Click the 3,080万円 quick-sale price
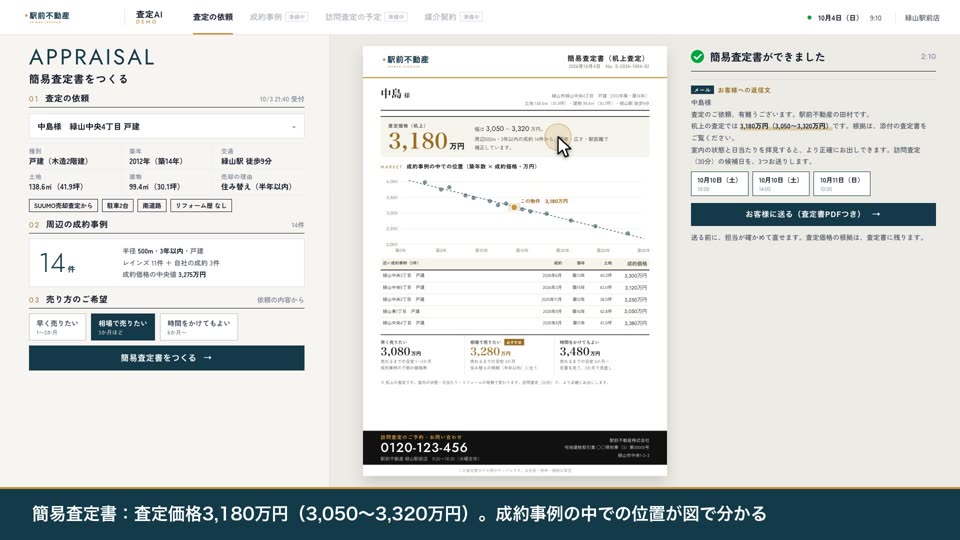This screenshot has height=540, width=960. (x=401, y=352)
